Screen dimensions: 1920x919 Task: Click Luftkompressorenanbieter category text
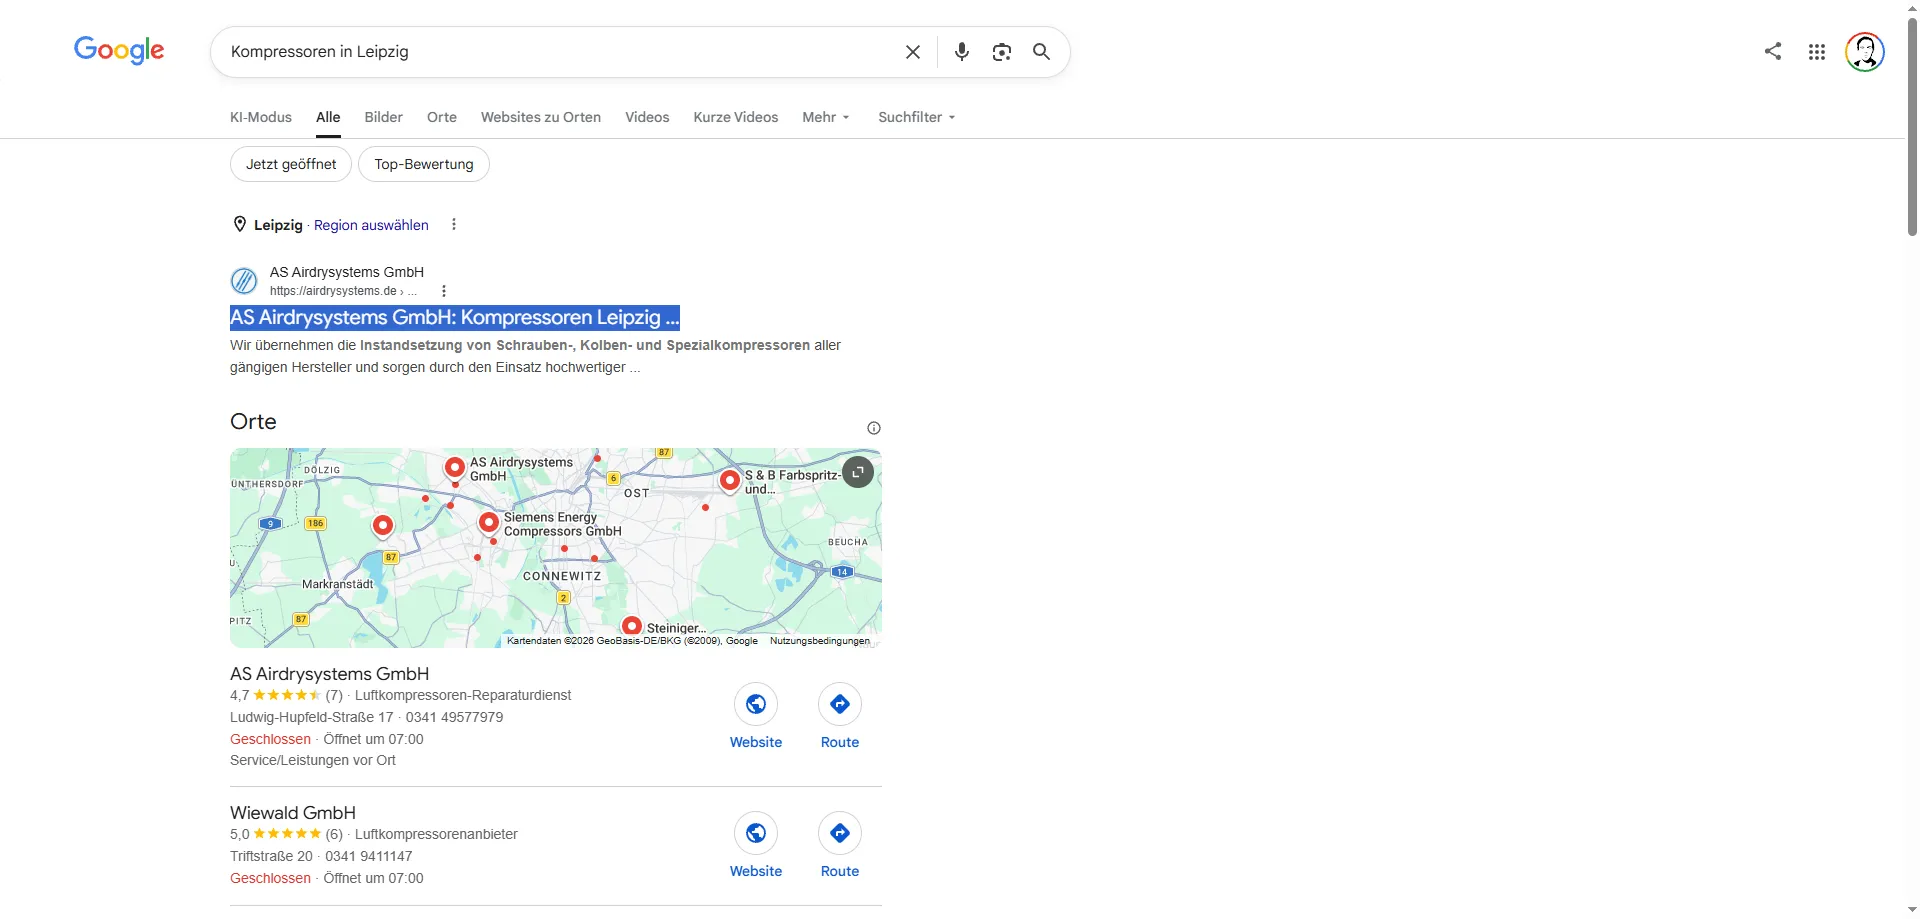[x=436, y=834]
